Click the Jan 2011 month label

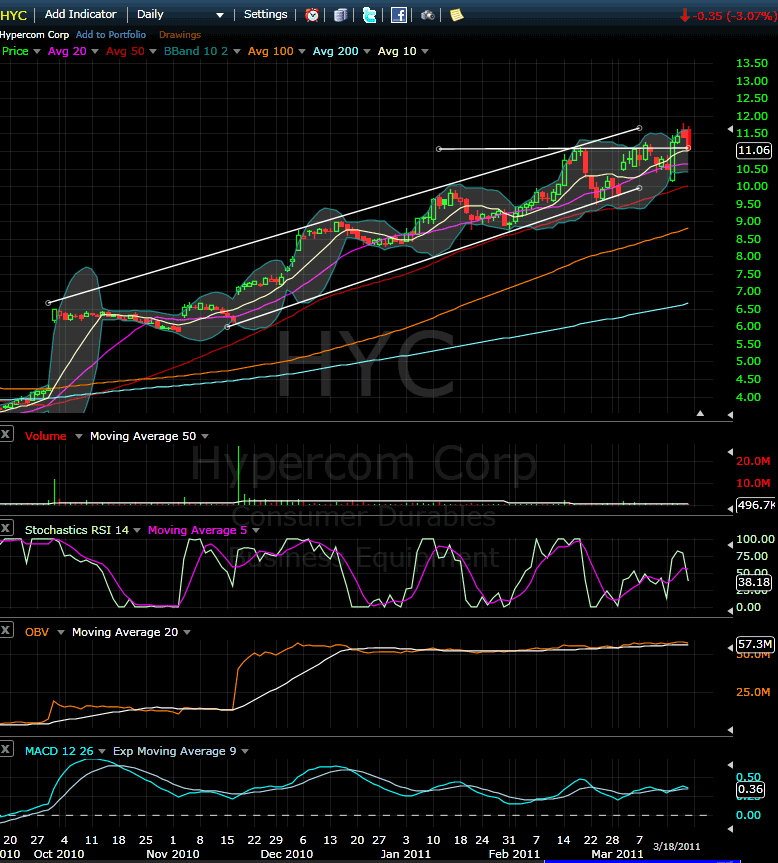pos(406,854)
